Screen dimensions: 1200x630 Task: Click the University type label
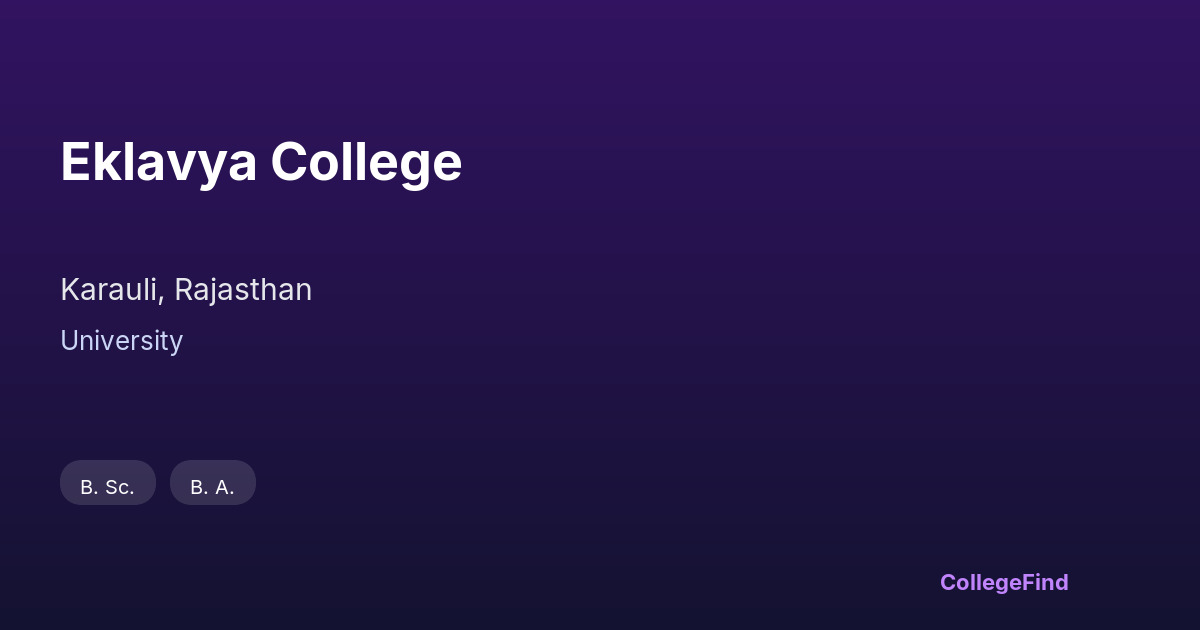[x=121, y=341]
